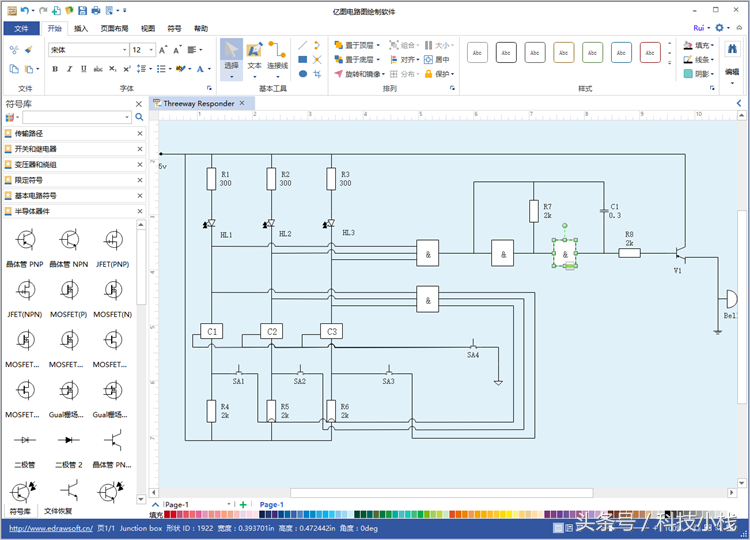Open the www.edrawsoft.cn link
The image size is (750, 540).
pos(51,529)
